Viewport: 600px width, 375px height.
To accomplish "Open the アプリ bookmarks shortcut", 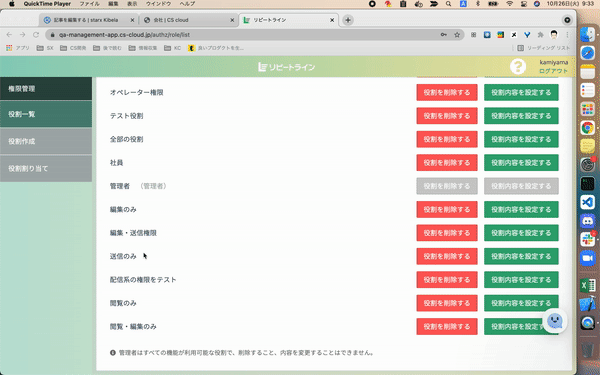I will coord(18,48).
